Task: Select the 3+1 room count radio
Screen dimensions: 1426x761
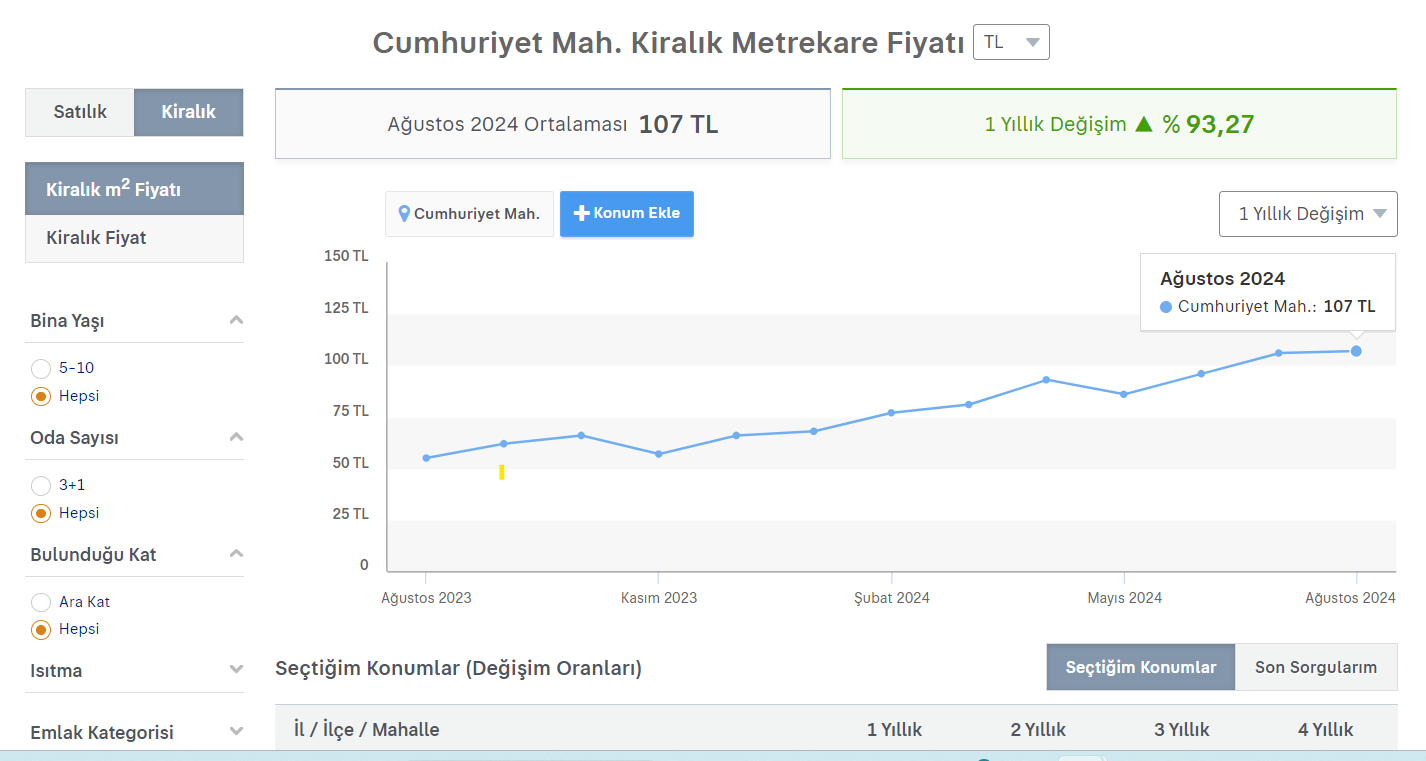Action: (x=41, y=485)
